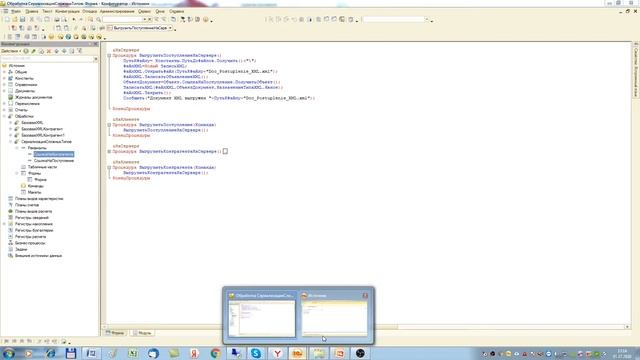Click the Redo arrow toolbar icon
This screenshot has height=360, width=640.
point(81,19)
